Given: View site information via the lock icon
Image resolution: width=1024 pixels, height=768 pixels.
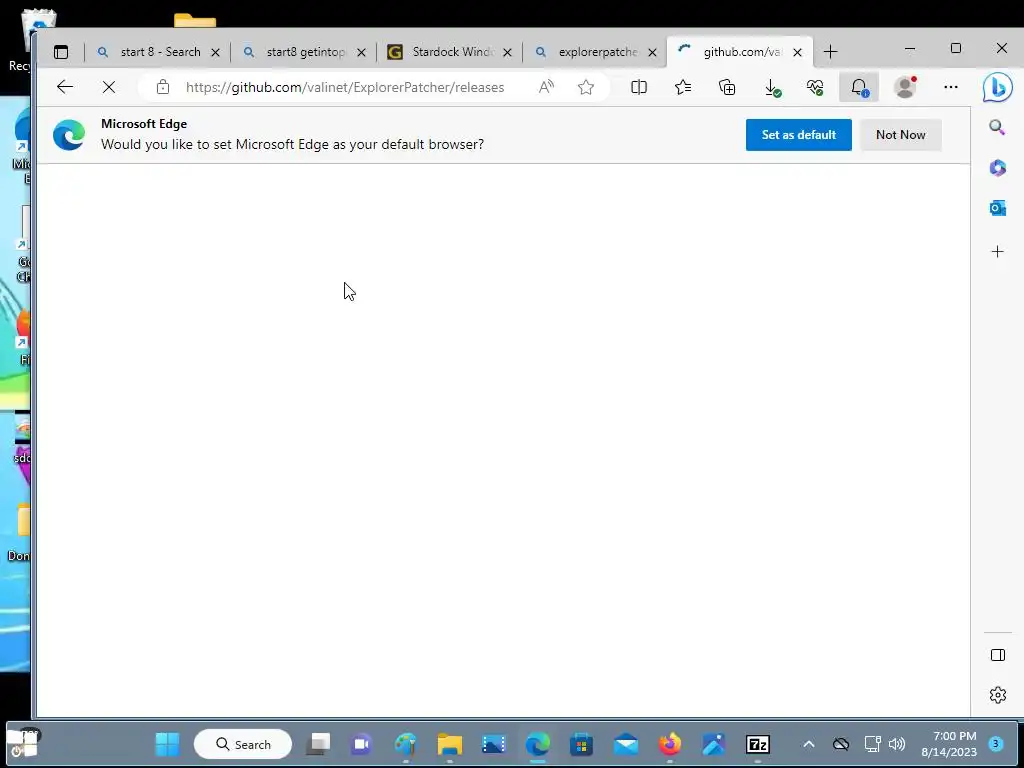Looking at the screenshot, I should [x=163, y=87].
